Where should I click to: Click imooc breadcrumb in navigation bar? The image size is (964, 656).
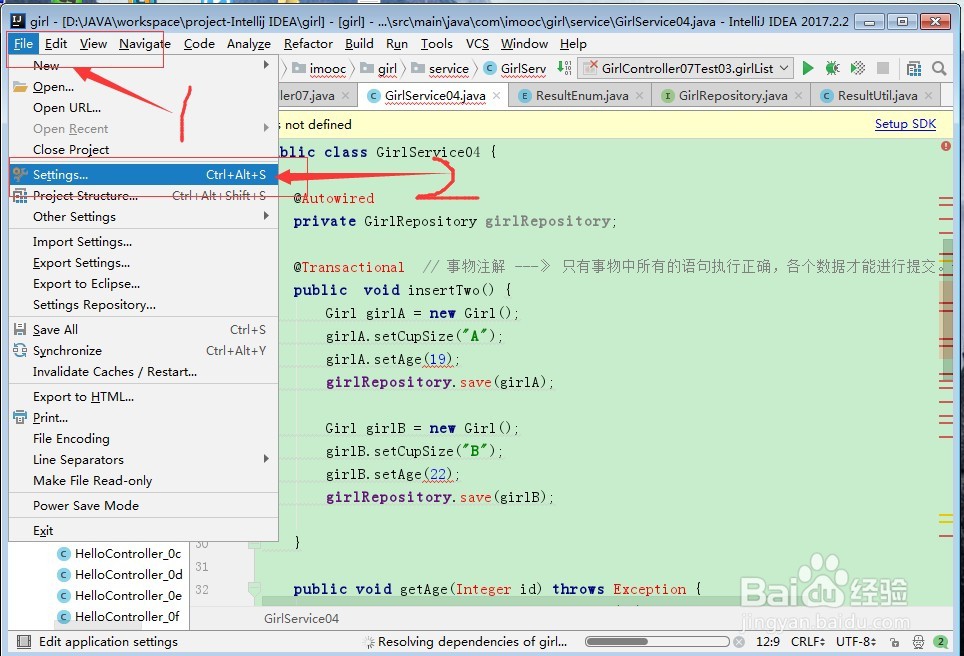click(319, 68)
